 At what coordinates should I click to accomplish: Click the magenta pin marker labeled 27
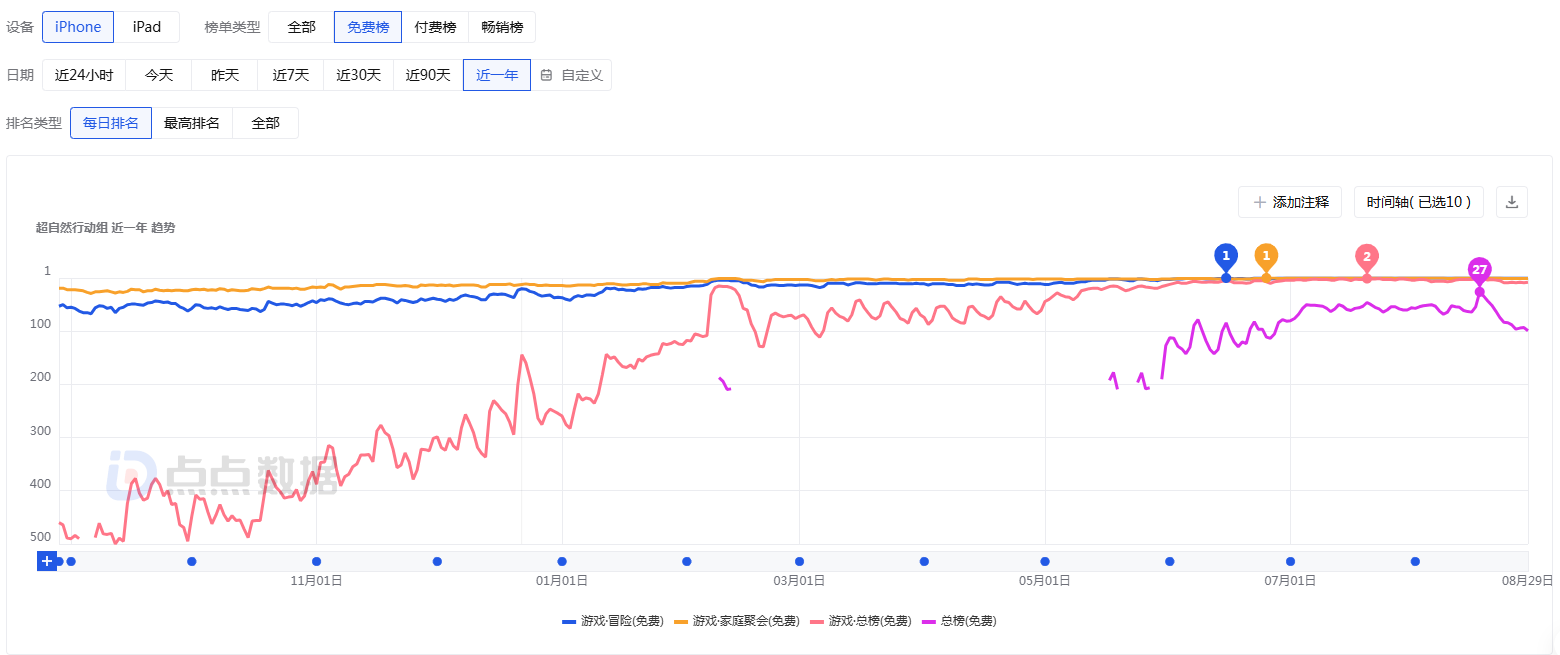(x=1479, y=270)
